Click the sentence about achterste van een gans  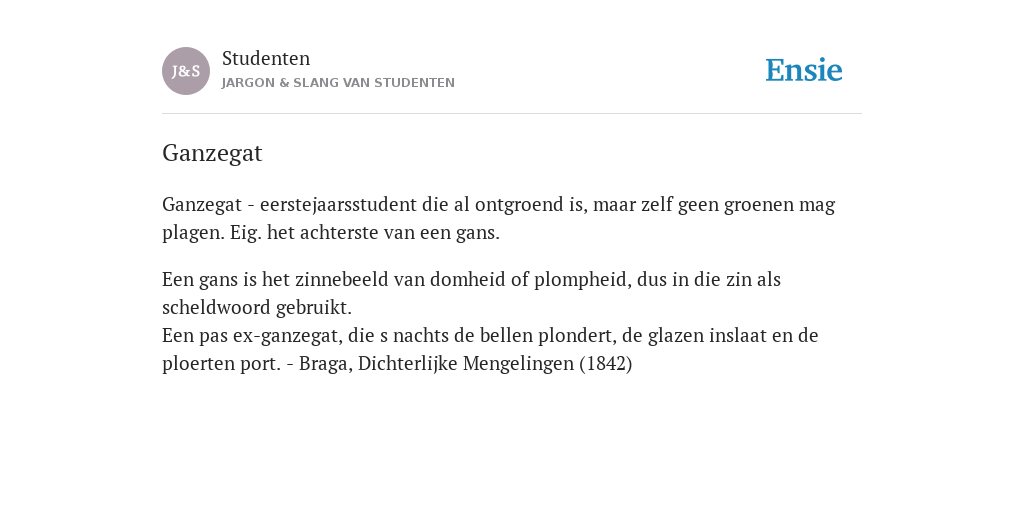coord(364,232)
